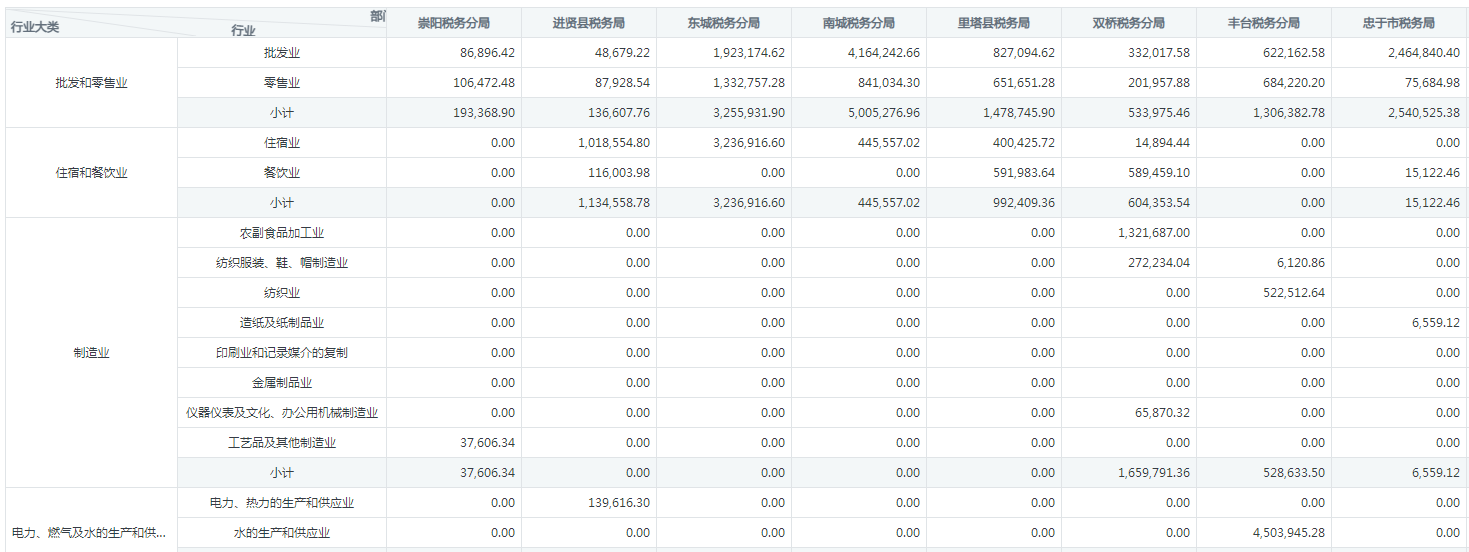
Task: Select the 进贤县税务局 column header
Action: 588,23
